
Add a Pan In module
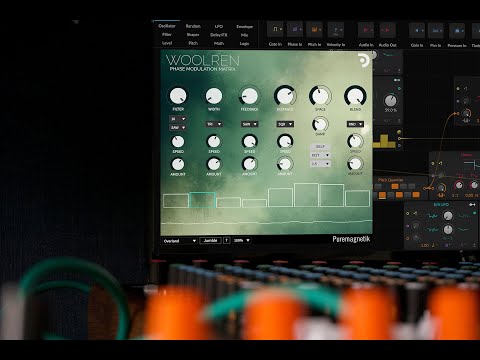click(436, 31)
